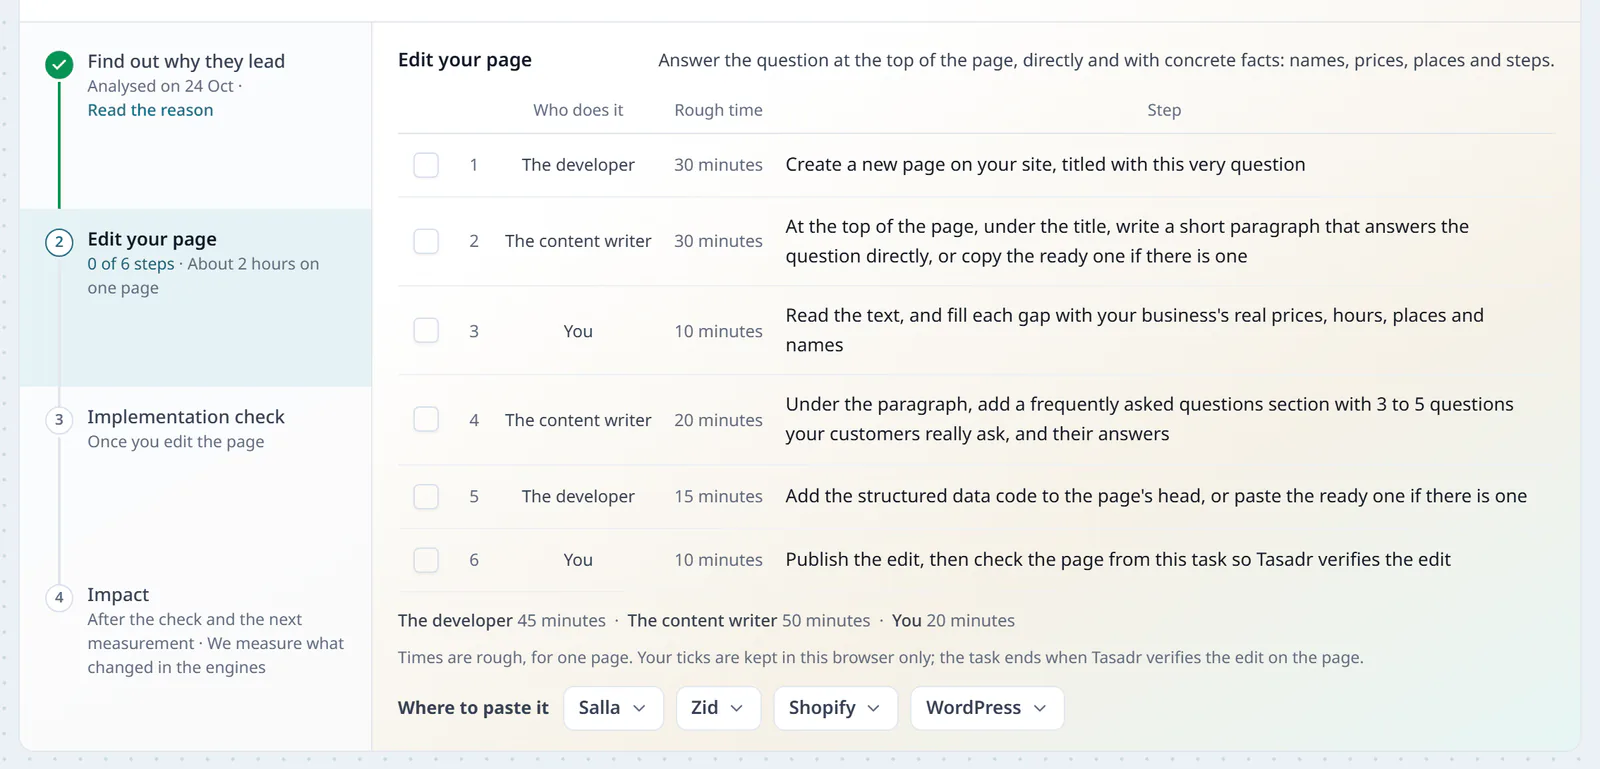1600x769 pixels.
Task: Check the step 3 fill each gap box
Action: tap(426, 330)
